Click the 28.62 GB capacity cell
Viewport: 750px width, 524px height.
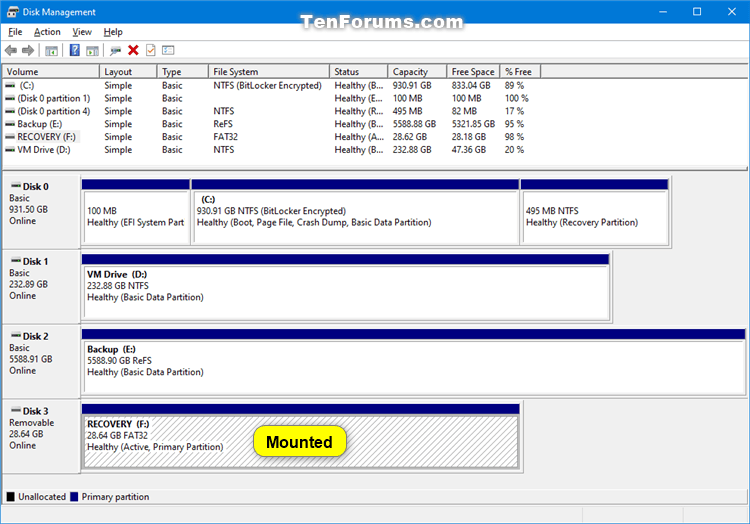pos(409,137)
